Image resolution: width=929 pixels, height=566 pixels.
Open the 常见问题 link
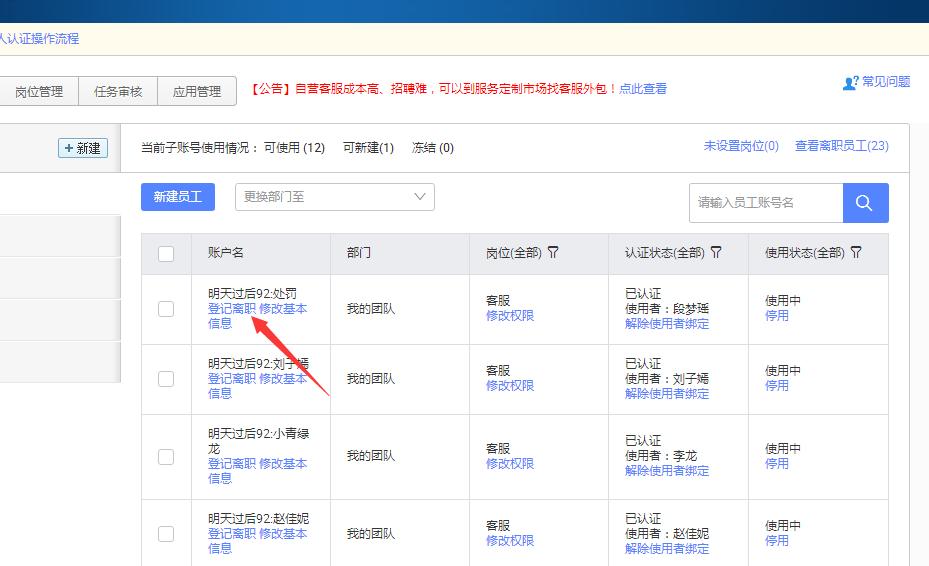click(886, 82)
